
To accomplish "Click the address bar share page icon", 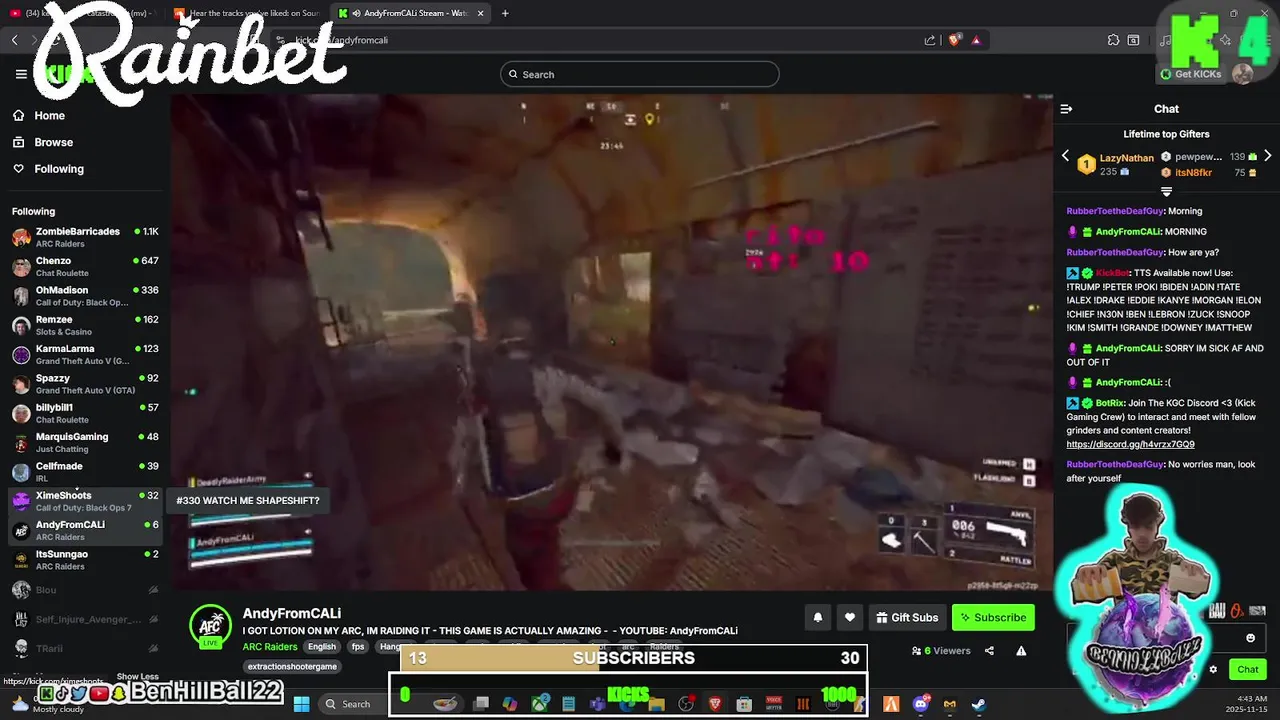I will click(x=930, y=40).
